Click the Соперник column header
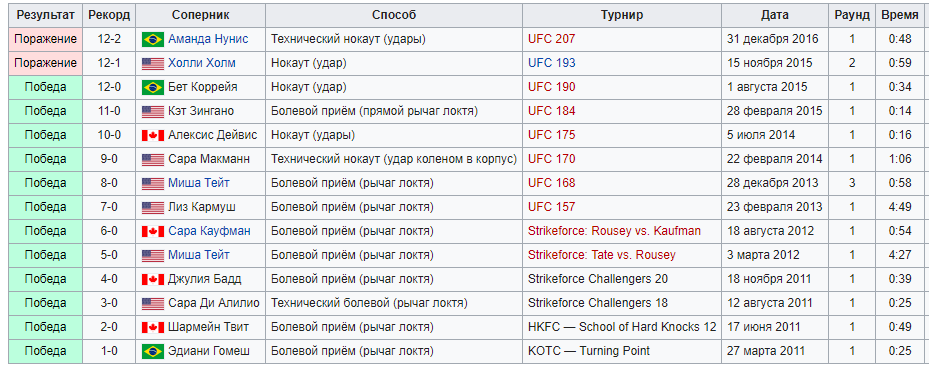 tap(201, 15)
